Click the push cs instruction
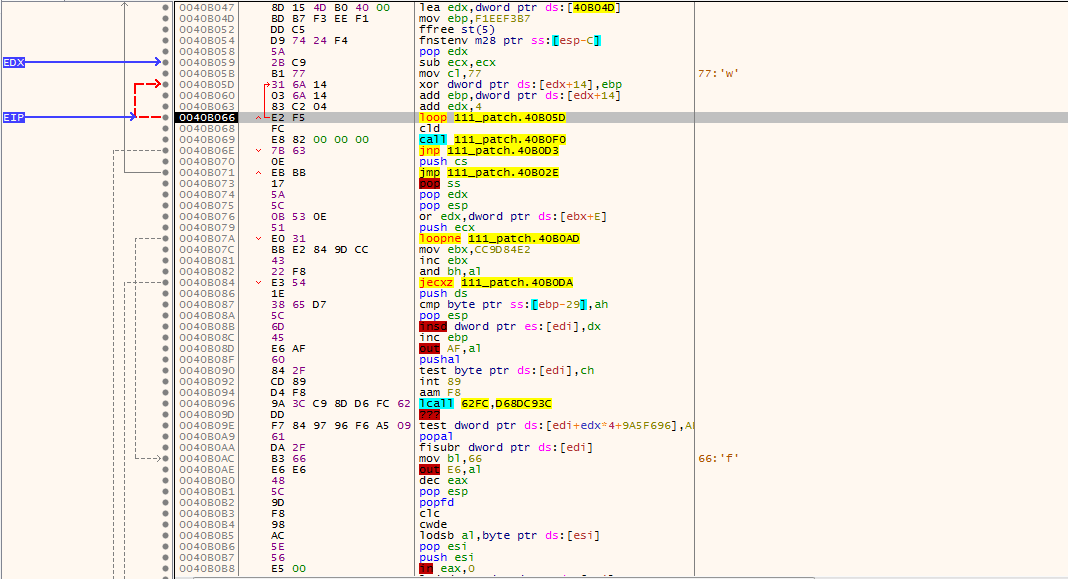The height and width of the screenshot is (579, 1068). (443, 161)
